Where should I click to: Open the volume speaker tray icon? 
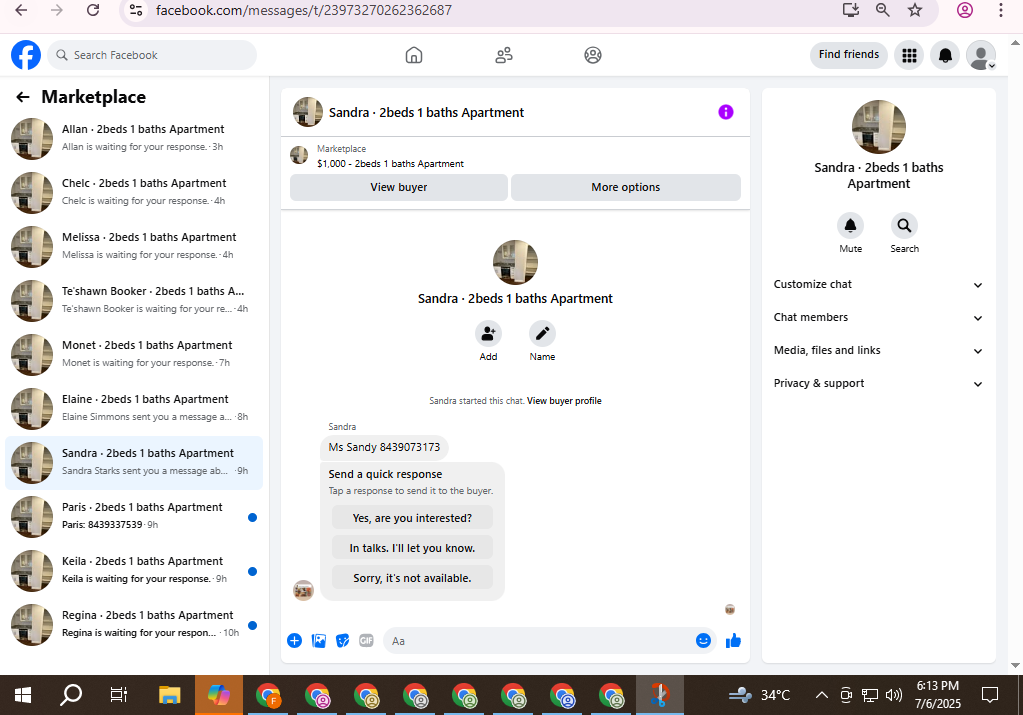pos(894,695)
